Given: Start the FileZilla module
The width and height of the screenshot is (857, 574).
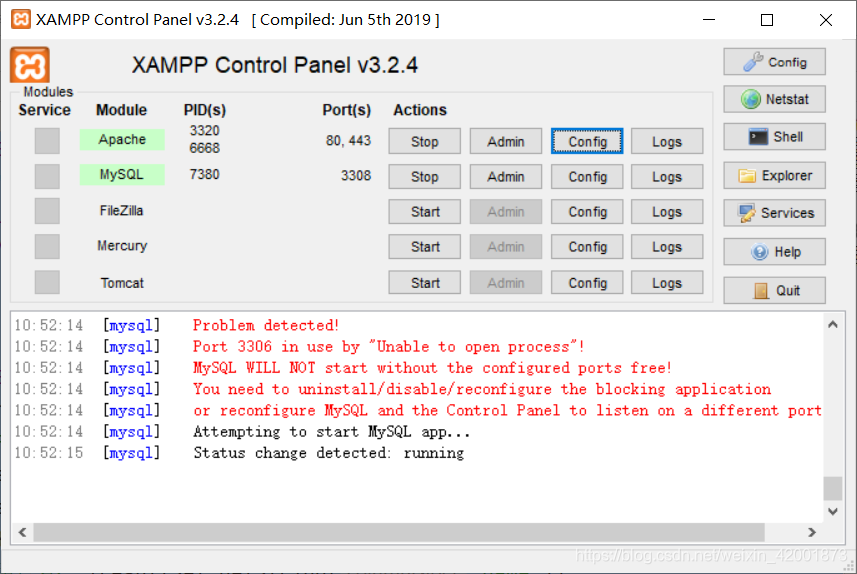Looking at the screenshot, I should tap(425, 212).
